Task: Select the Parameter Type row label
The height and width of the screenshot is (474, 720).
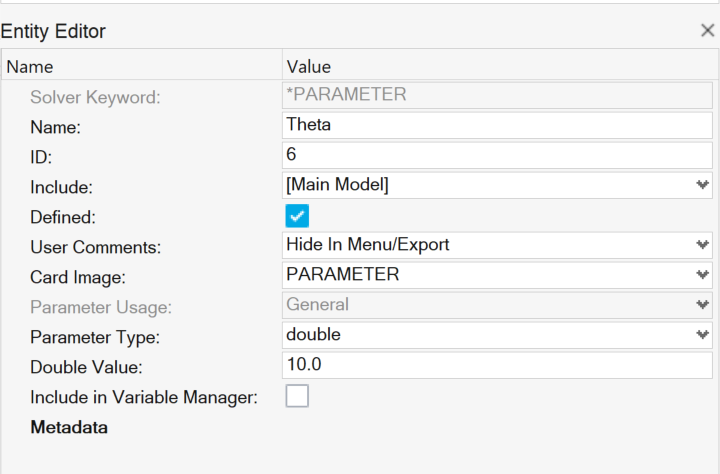Action: coord(93,336)
